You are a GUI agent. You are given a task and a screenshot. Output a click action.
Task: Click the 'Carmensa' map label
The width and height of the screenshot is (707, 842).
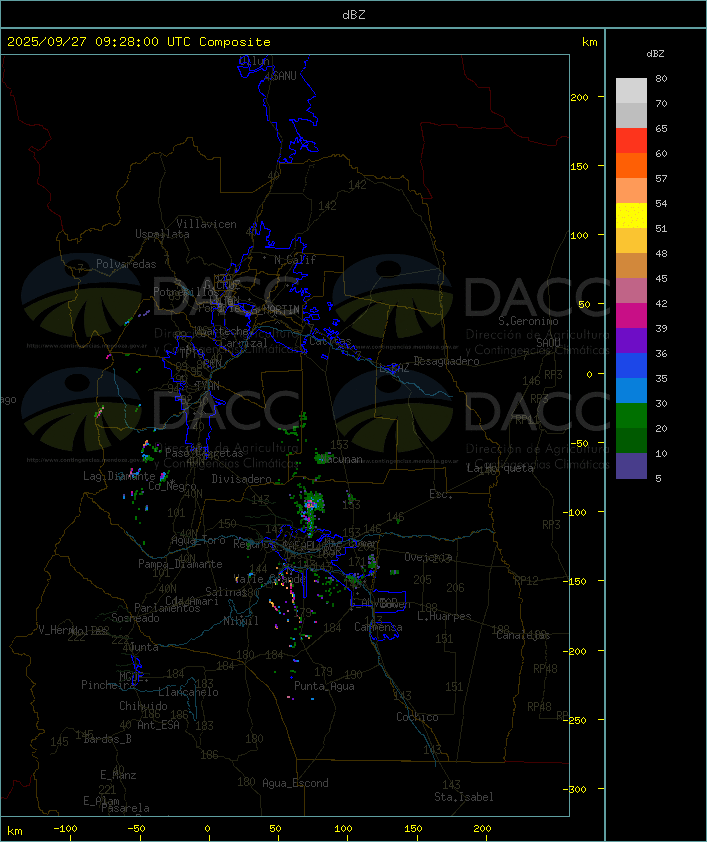[378, 627]
